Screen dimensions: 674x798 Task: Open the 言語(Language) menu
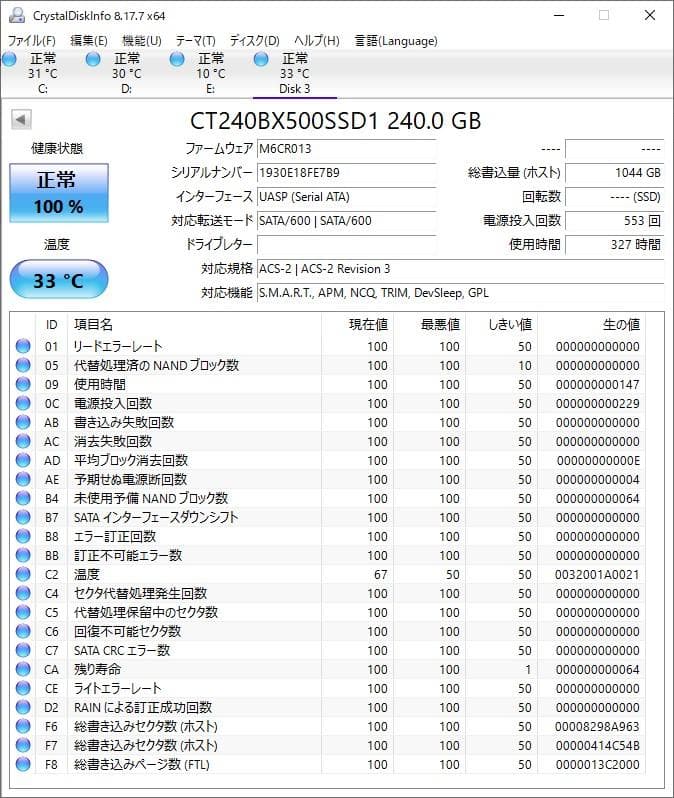[x=396, y=41]
